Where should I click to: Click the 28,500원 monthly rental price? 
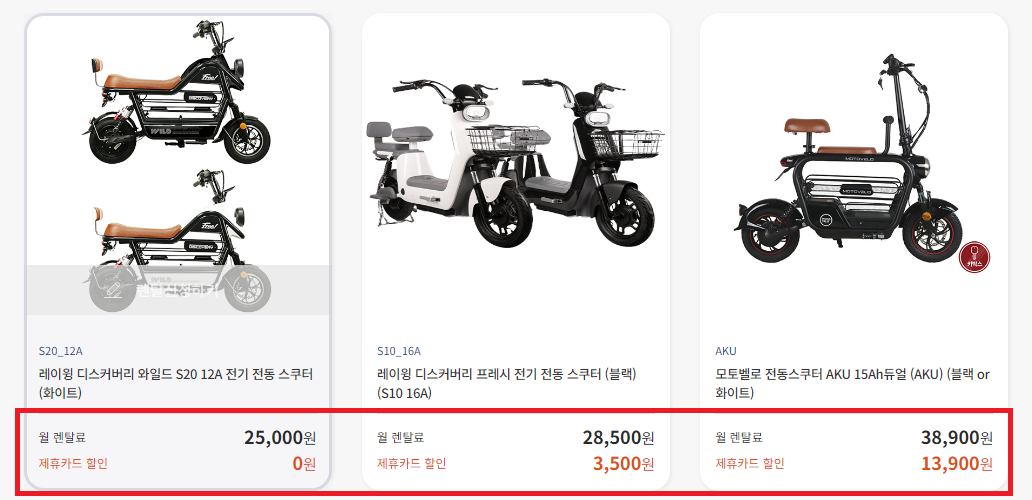[x=618, y=438]
